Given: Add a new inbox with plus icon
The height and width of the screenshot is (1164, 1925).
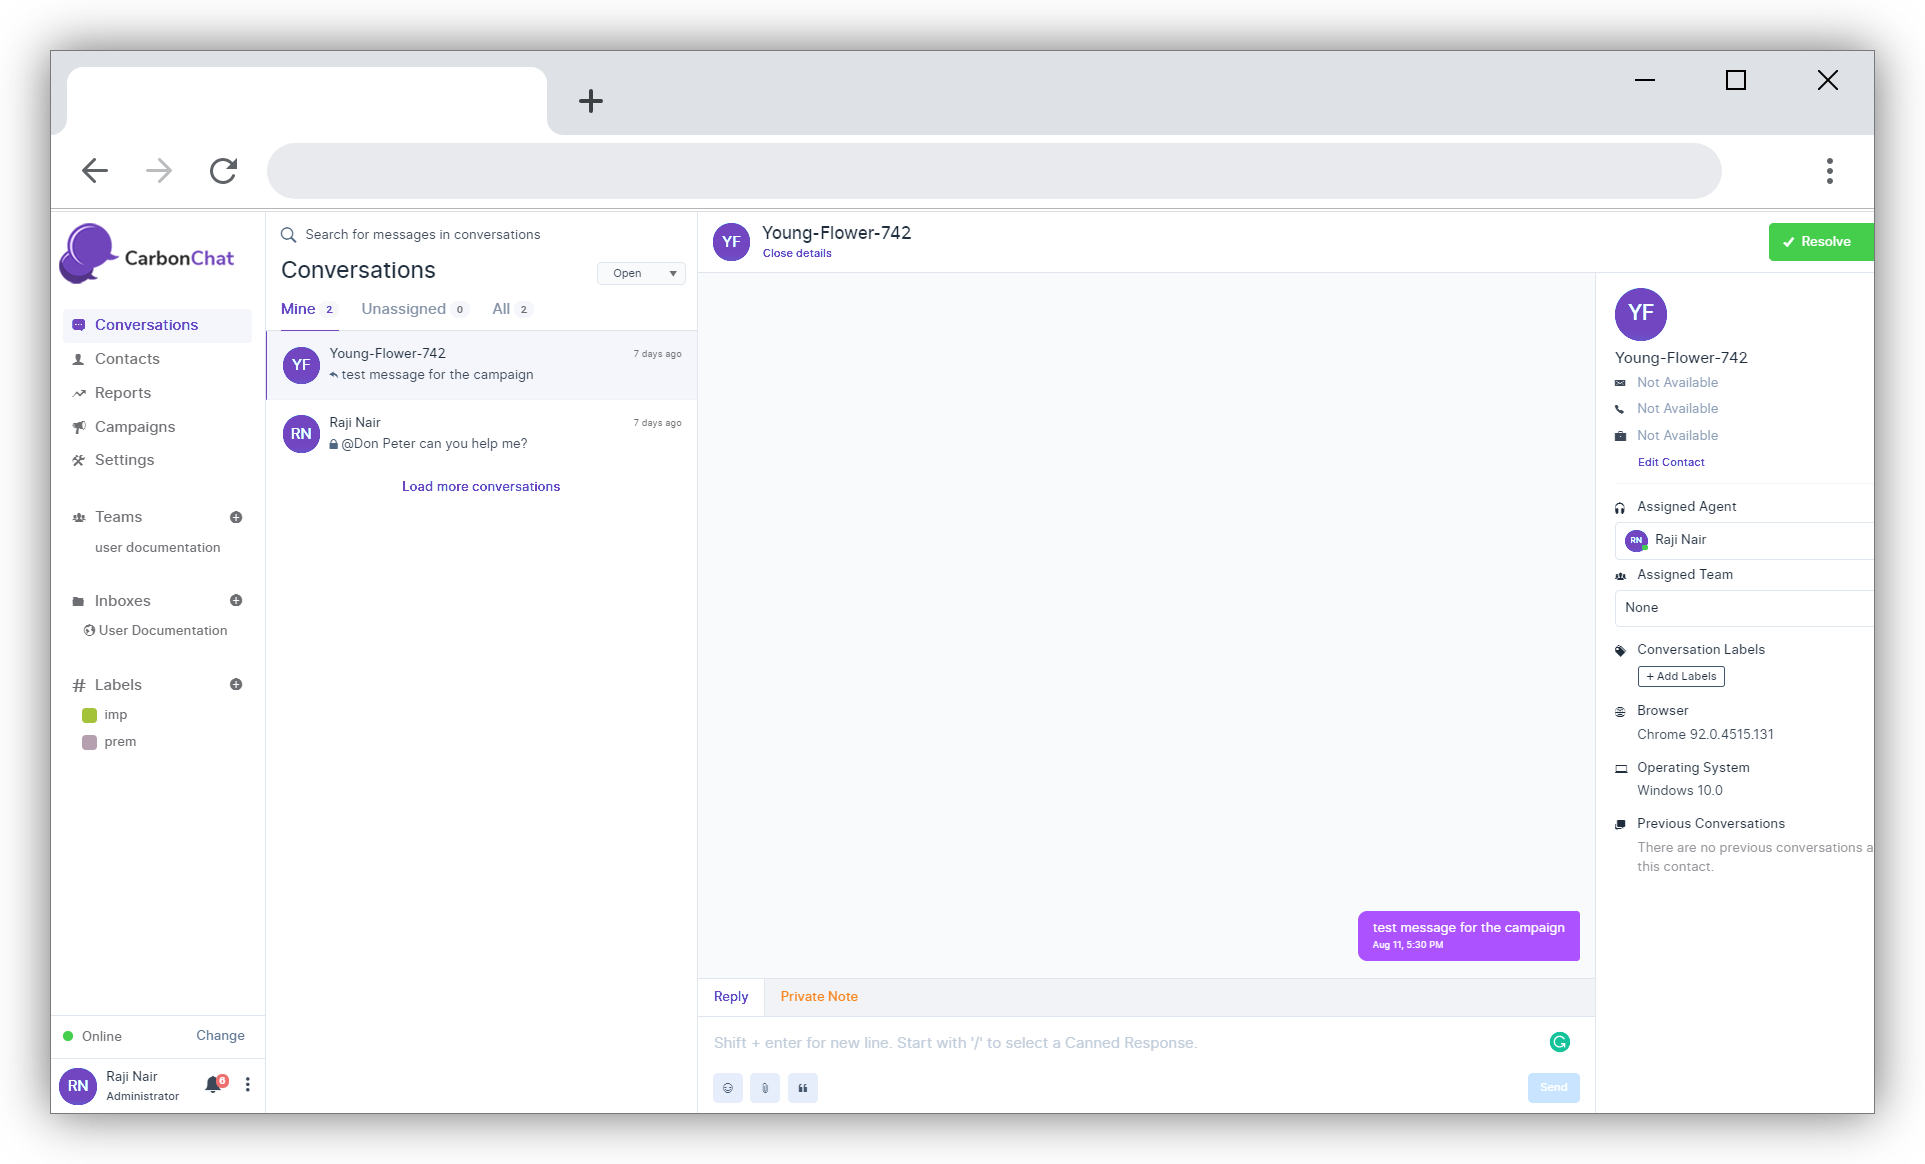Looking at the screenshot, I should pos(236,601).
